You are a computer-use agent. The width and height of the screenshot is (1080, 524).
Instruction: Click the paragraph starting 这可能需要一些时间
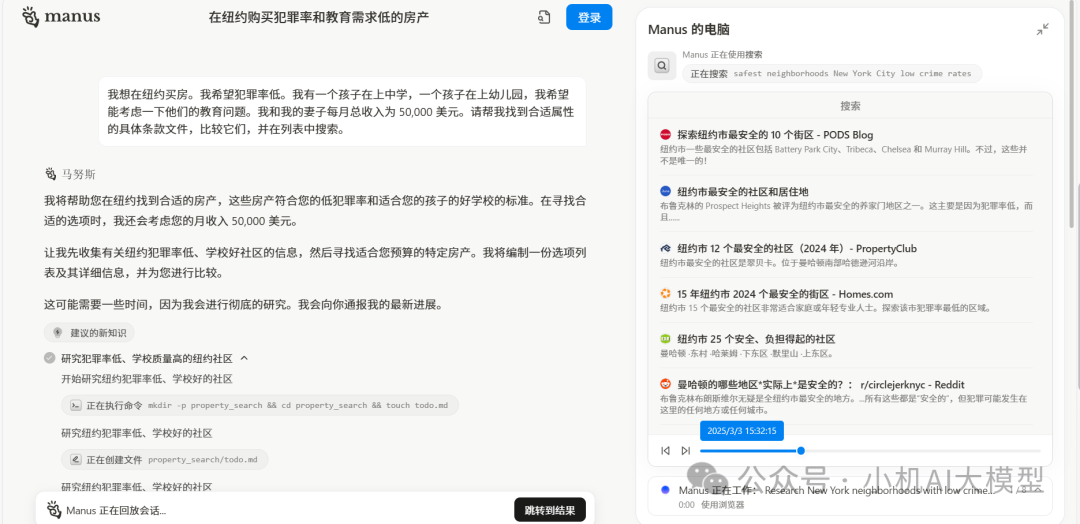pos(244,304)
